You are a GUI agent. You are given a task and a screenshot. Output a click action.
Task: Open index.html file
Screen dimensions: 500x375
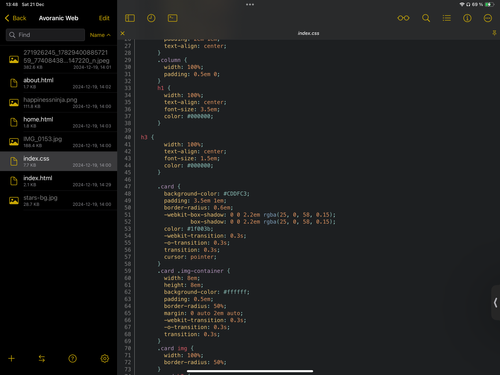[x=58, y=181]
